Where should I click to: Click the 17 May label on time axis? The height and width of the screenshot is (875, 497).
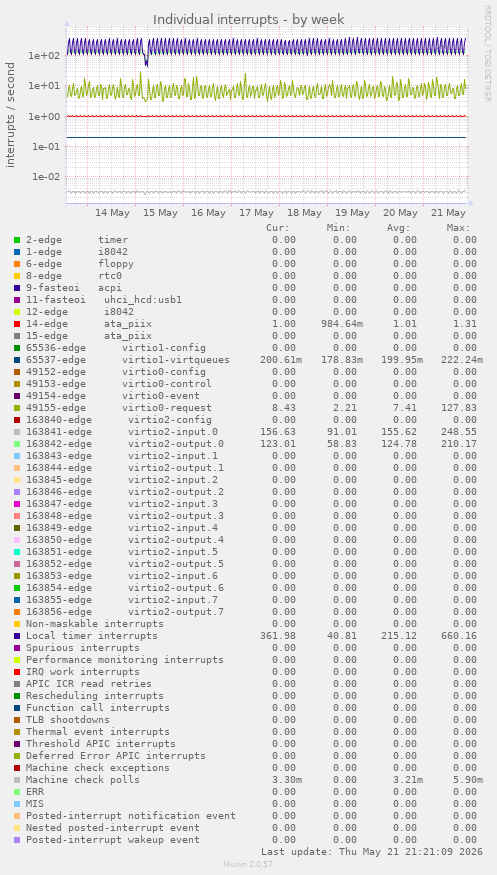[256, 213]
